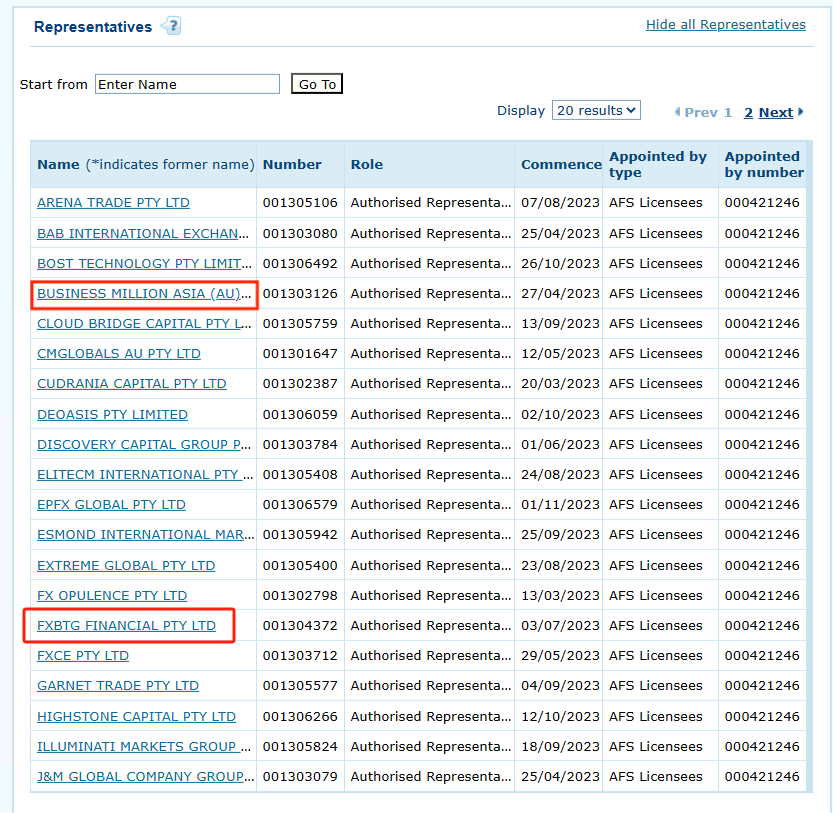This screenshot has width=833, height=813.
Task: Click the Prev page arrow icon
Action: (x=678, y=112)
